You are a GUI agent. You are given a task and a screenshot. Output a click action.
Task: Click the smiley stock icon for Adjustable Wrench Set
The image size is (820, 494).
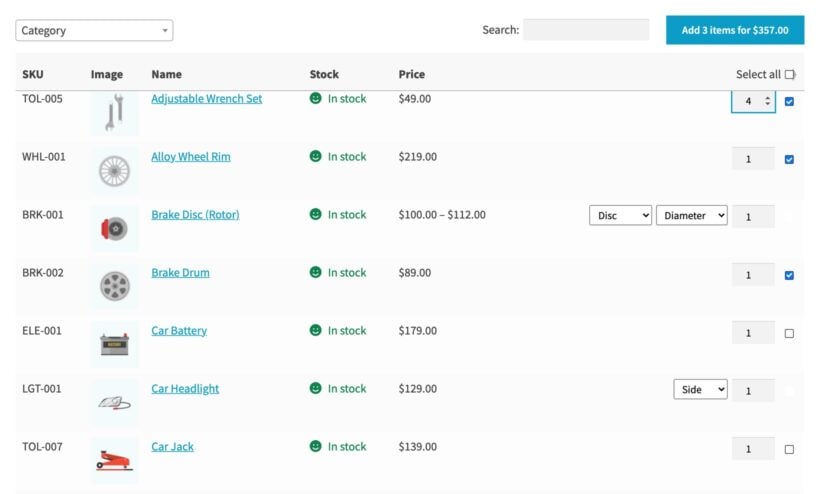point(315,98)
